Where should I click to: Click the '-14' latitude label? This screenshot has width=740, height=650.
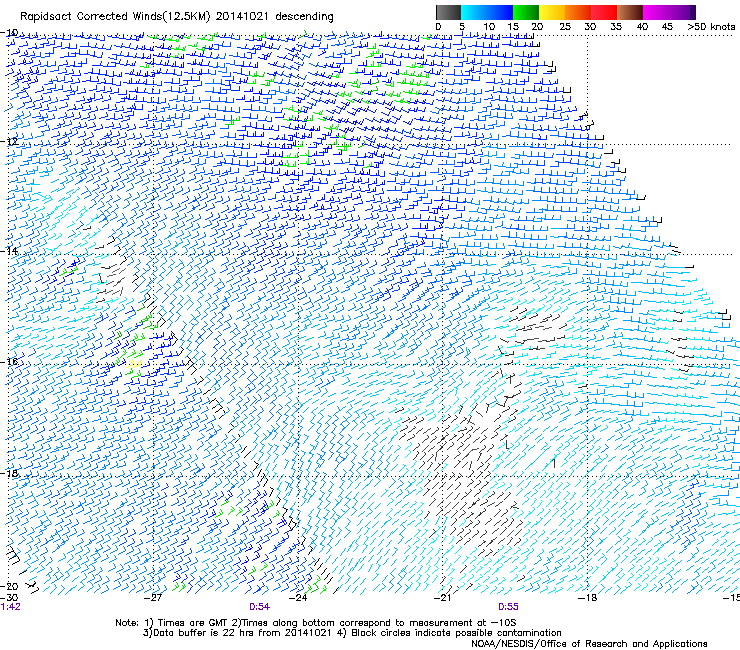pyautogui.click(x=9, y=251)
